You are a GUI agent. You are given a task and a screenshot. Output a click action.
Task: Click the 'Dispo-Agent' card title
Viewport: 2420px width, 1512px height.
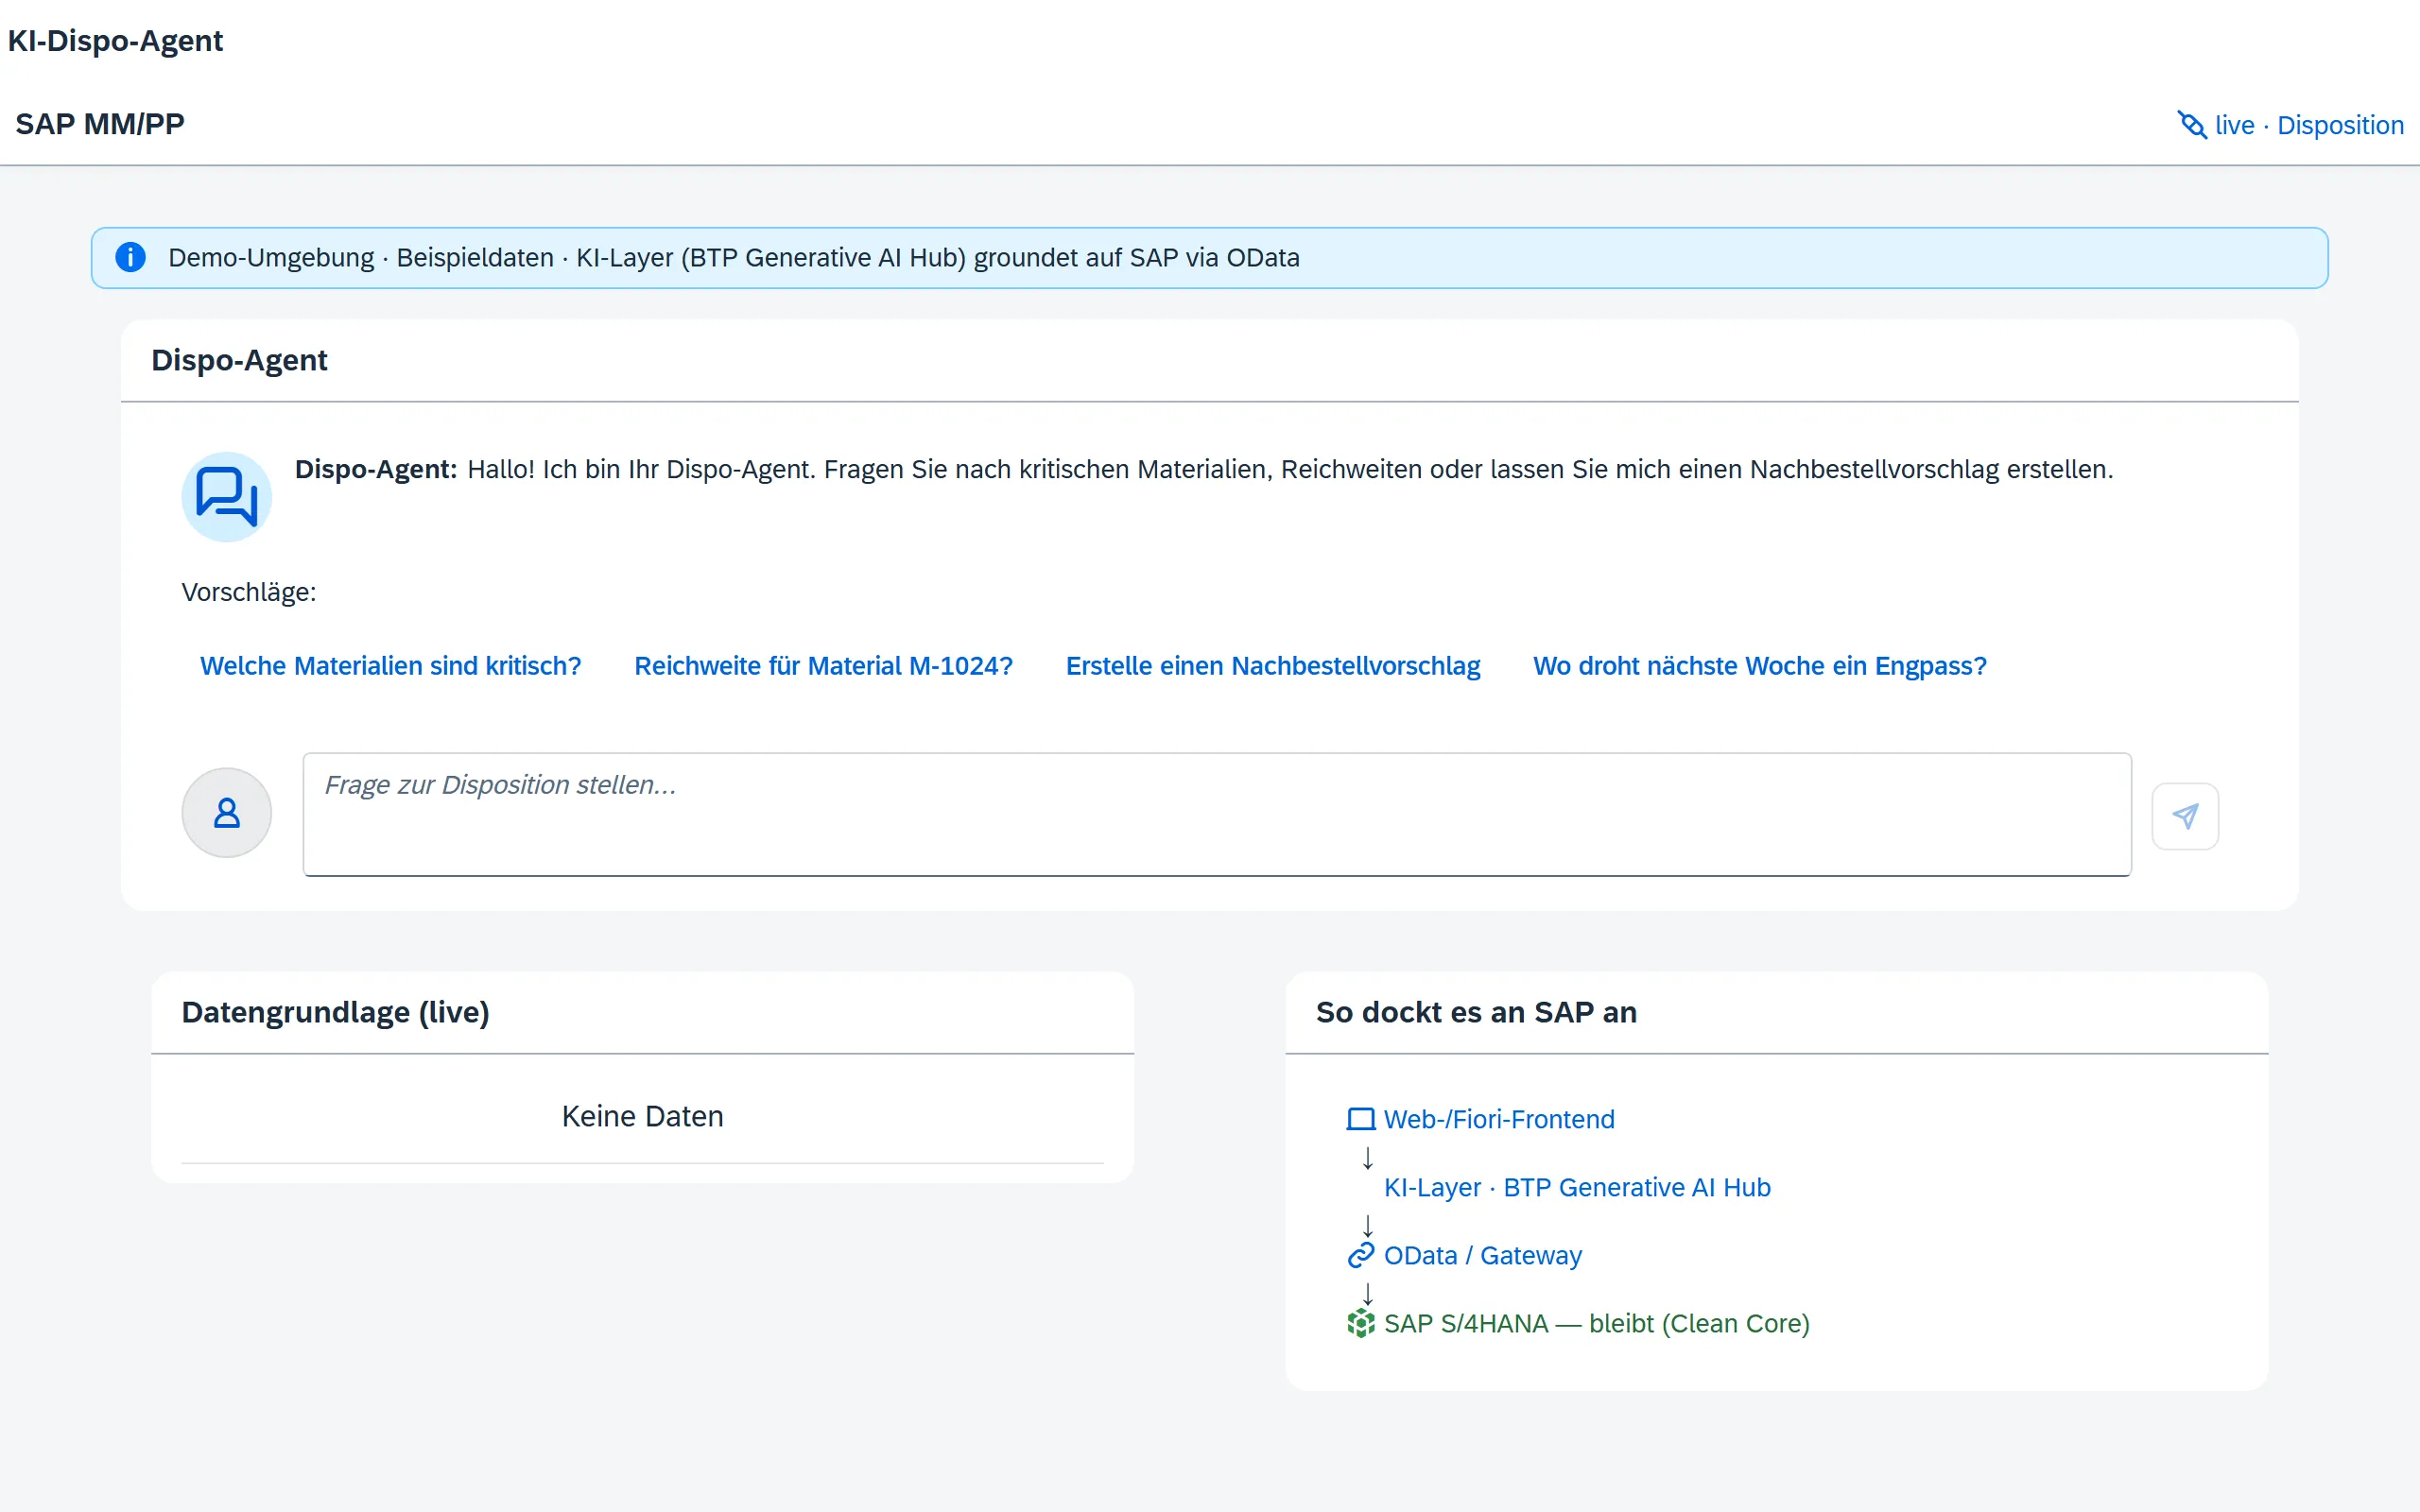pyautogui.click(x=239, y=360)
